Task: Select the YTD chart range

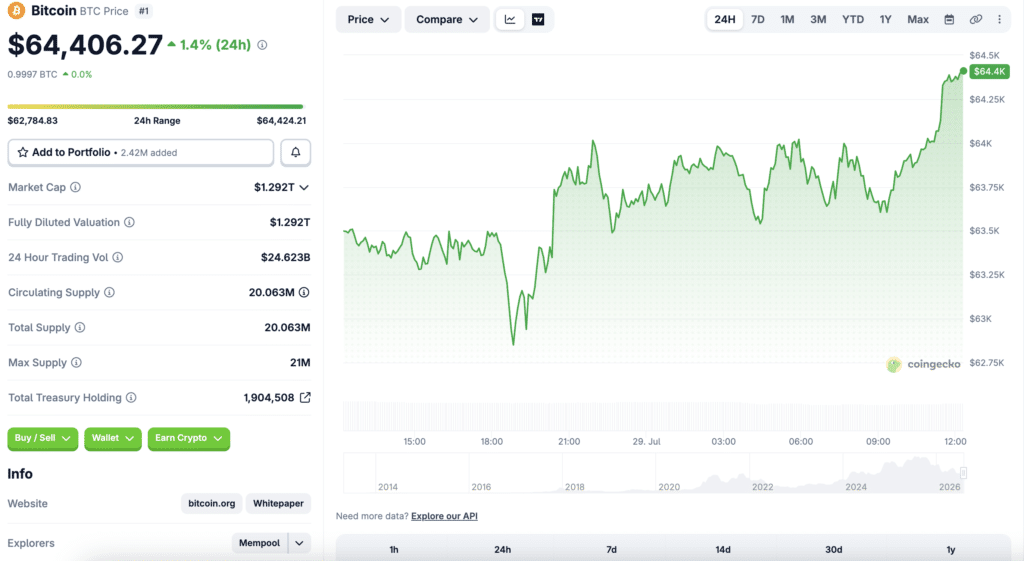Action: (x=853, y=20)
